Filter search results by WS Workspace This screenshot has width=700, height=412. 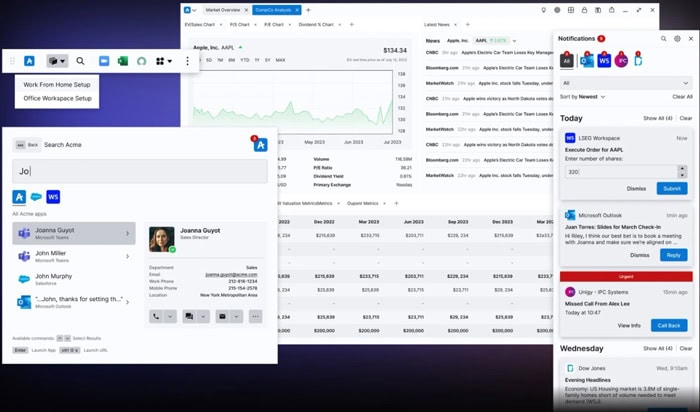click(53, 197)
